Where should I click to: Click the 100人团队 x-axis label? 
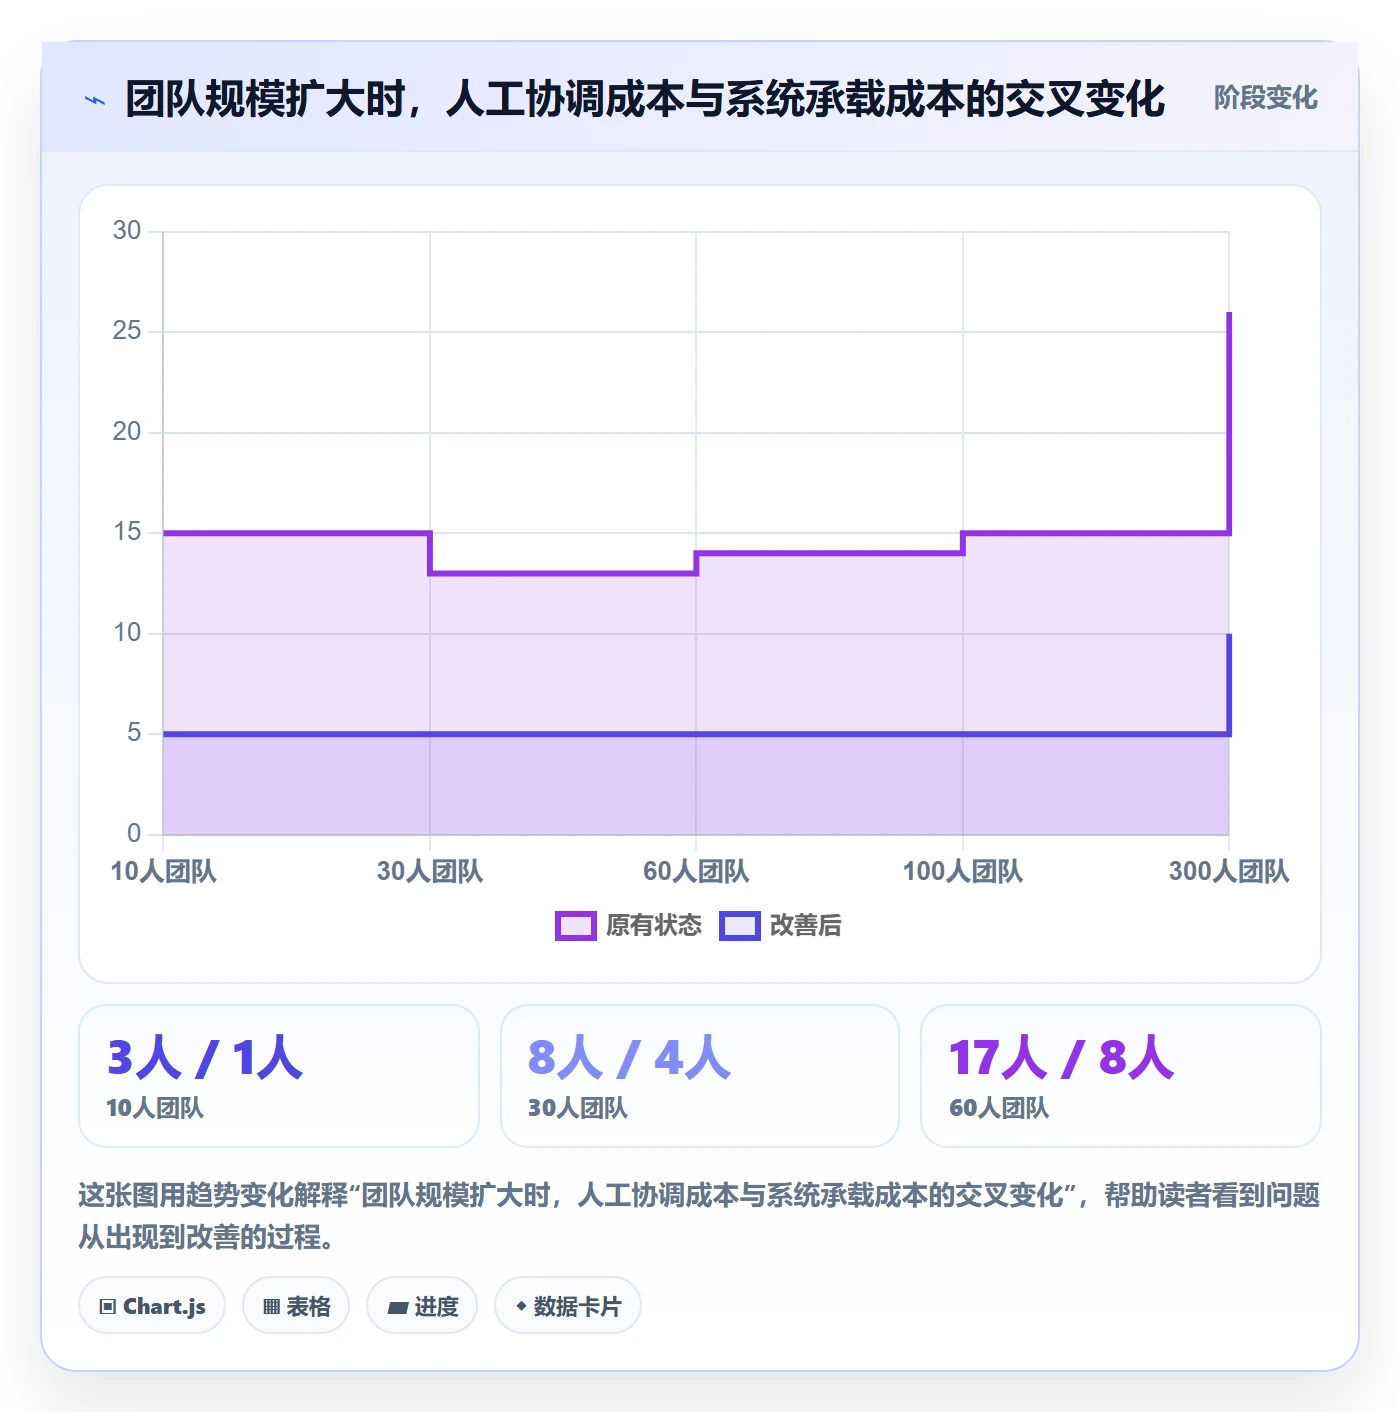click(x=963, y=872)
